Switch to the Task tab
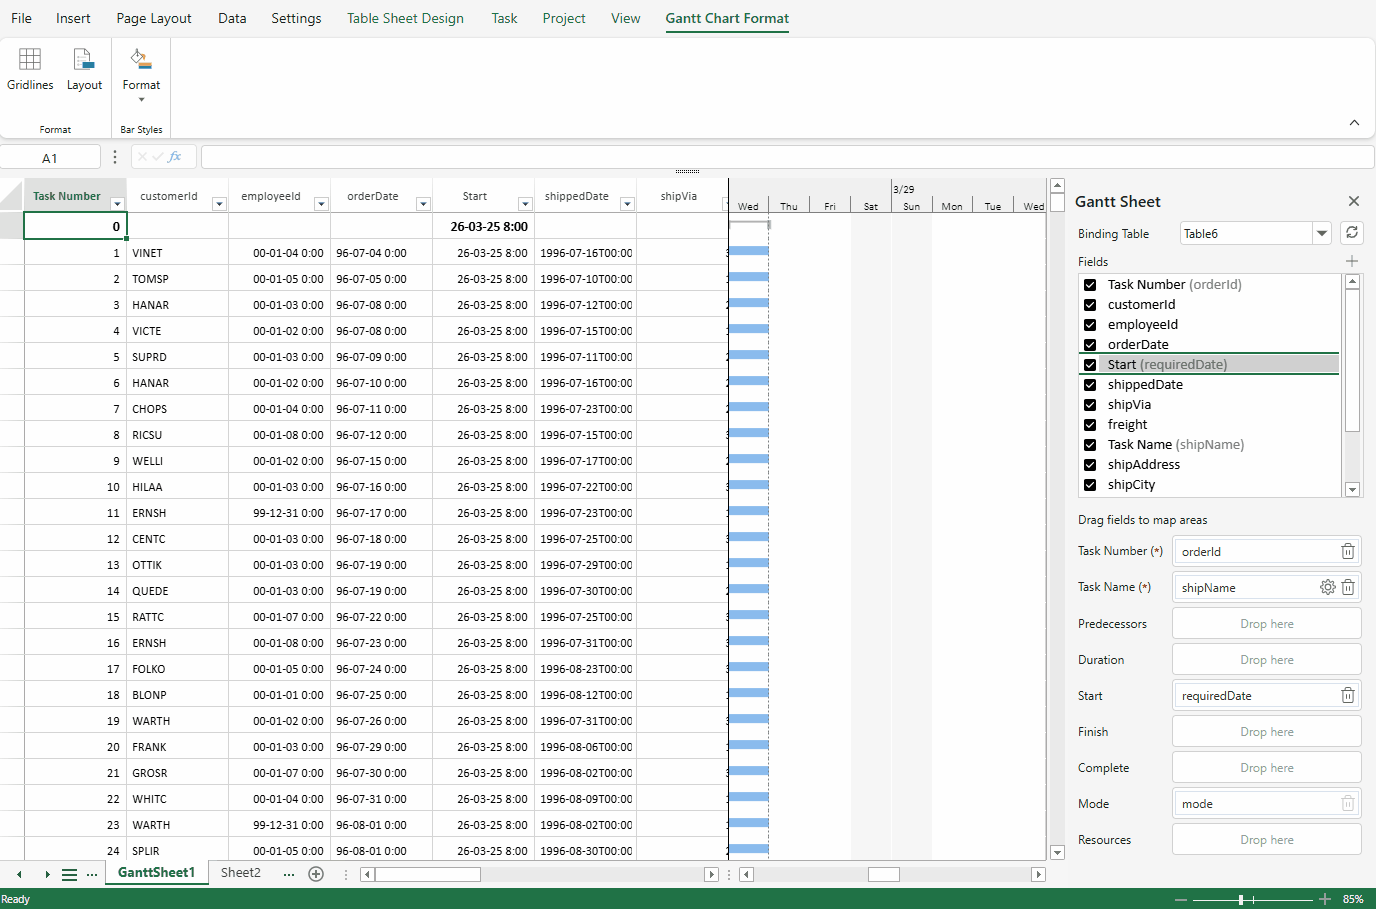1376x909 pixels. pos(504,18)
